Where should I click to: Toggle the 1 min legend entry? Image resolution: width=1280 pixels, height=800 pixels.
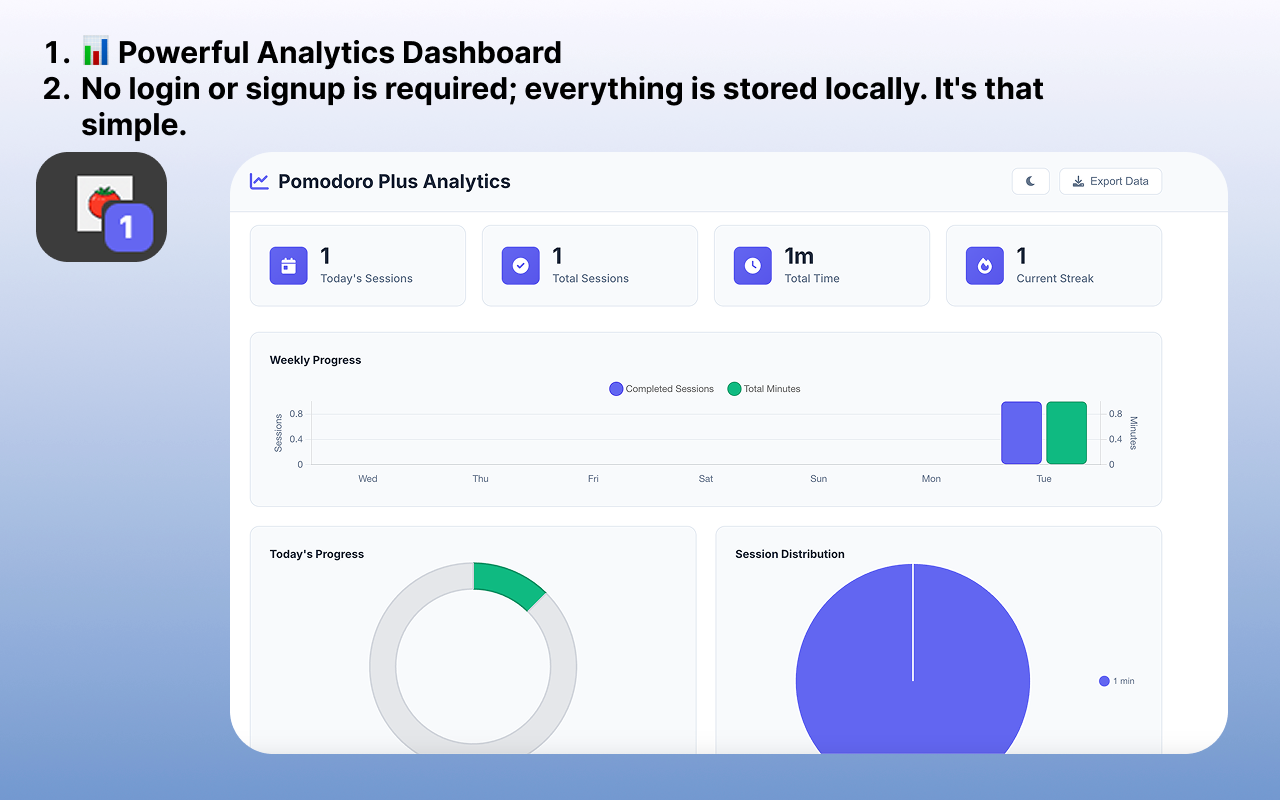(x=1116, y=681)
